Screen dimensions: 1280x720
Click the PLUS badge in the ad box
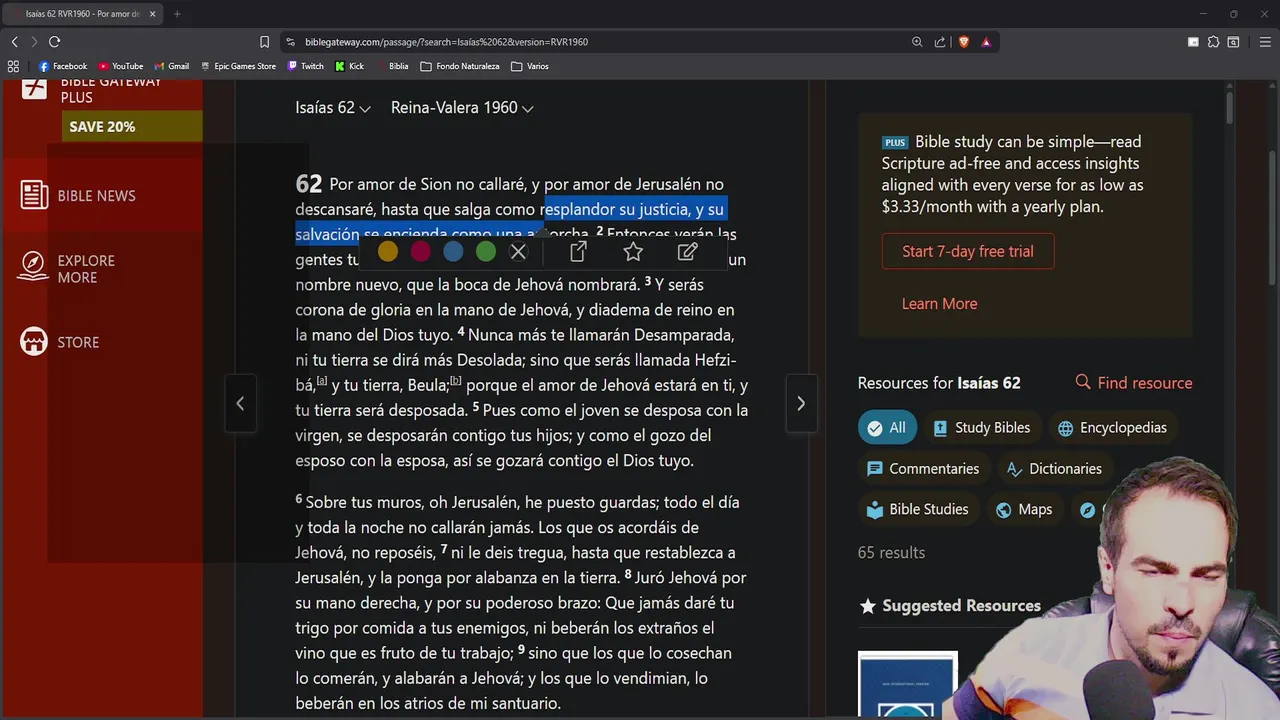(895, 143)
